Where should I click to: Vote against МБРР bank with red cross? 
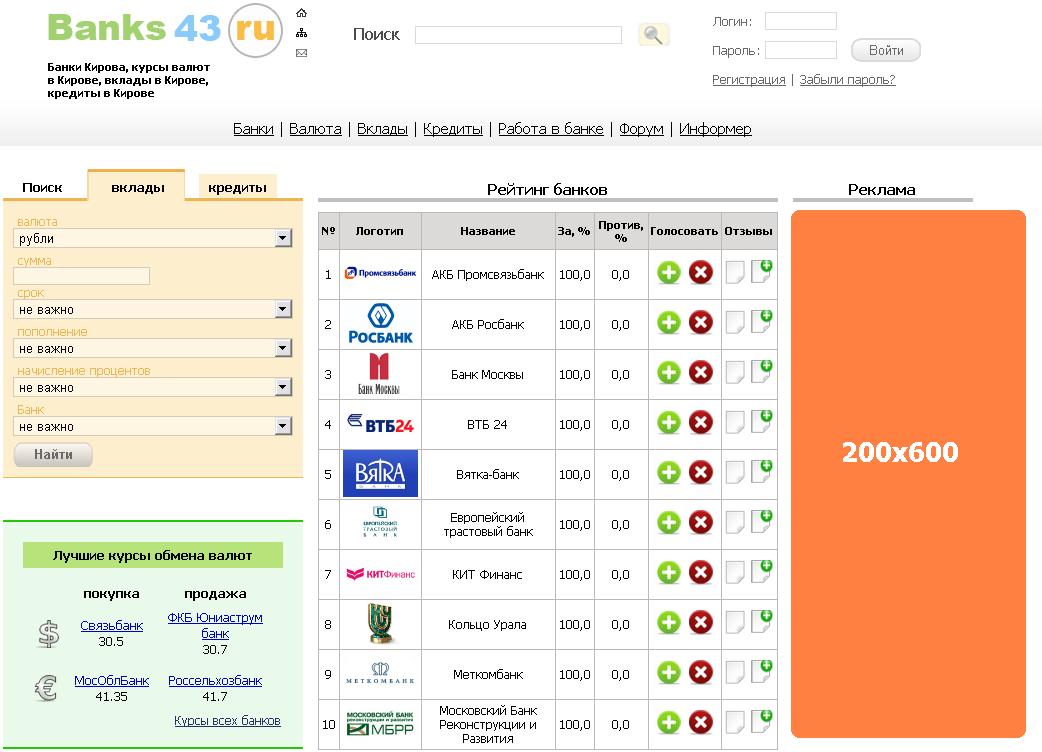pos(700,723)
